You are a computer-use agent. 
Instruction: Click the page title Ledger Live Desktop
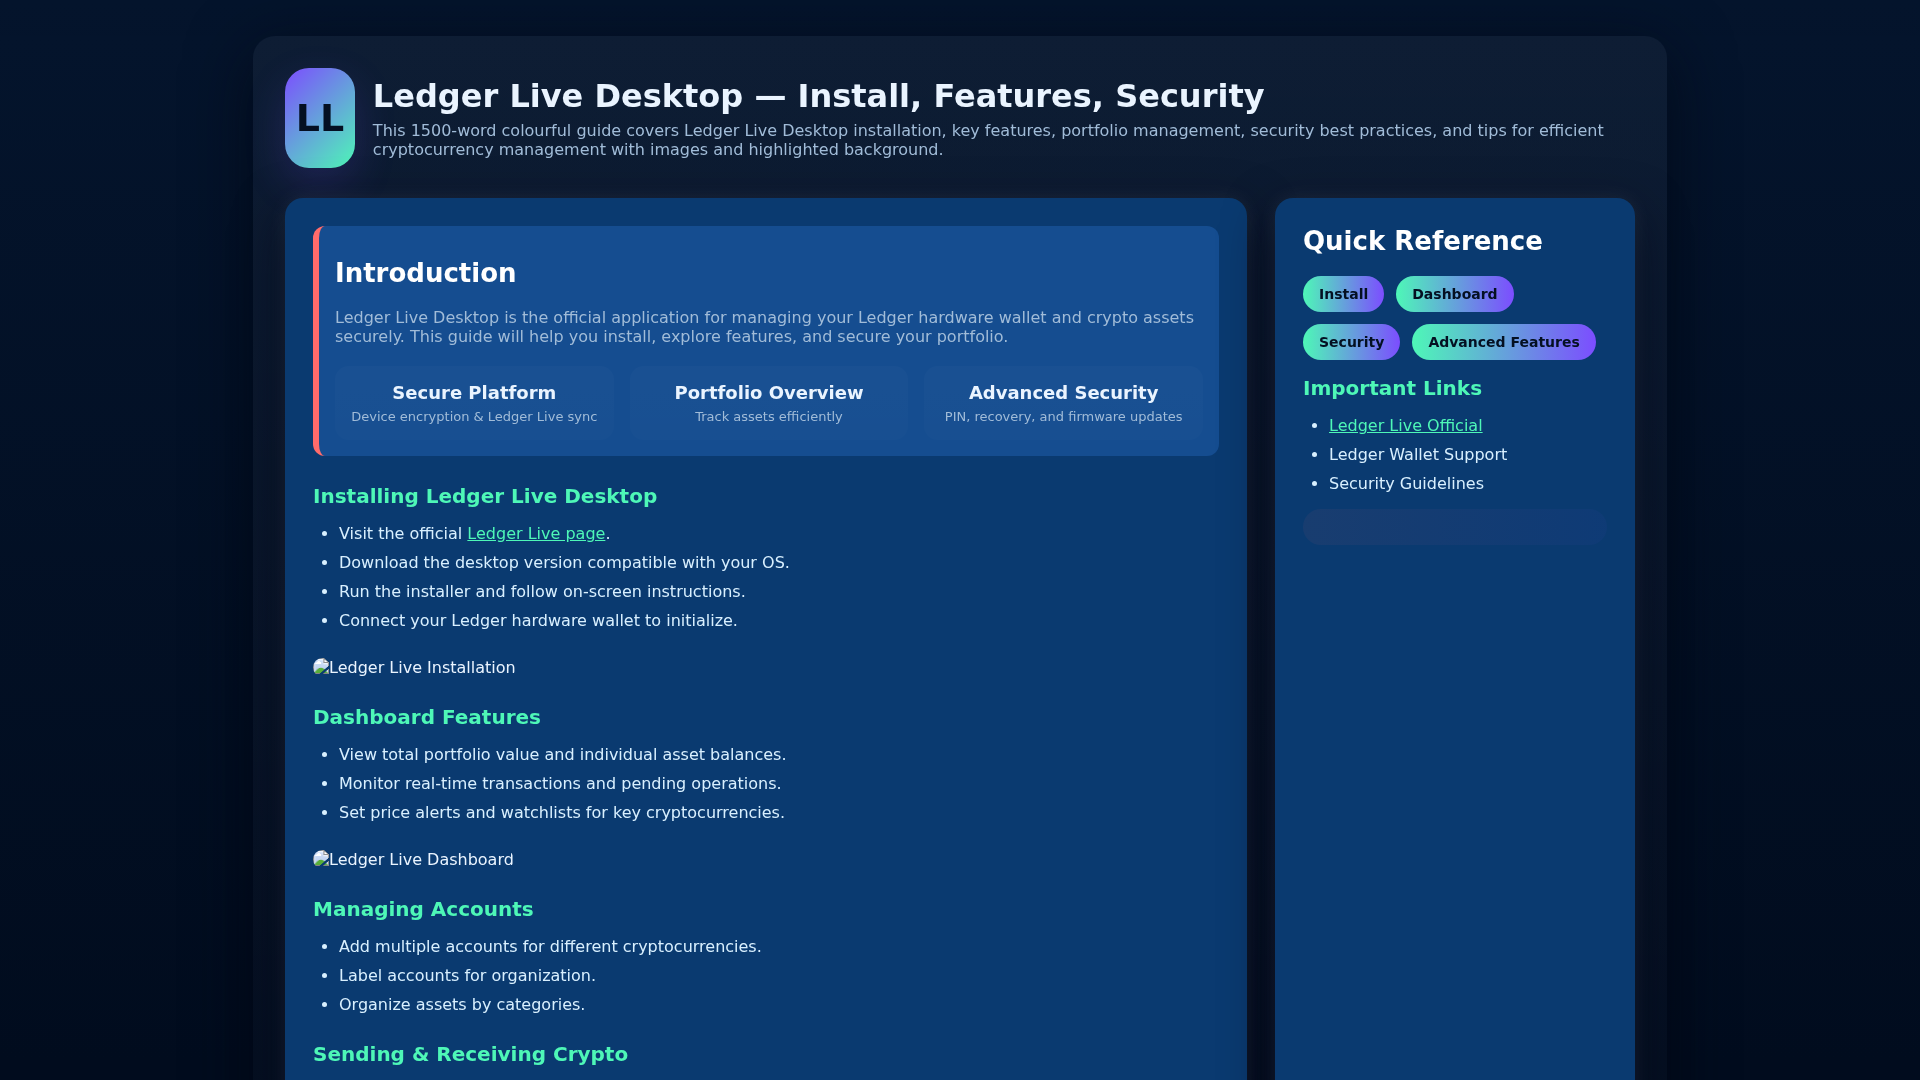point(818,96)
